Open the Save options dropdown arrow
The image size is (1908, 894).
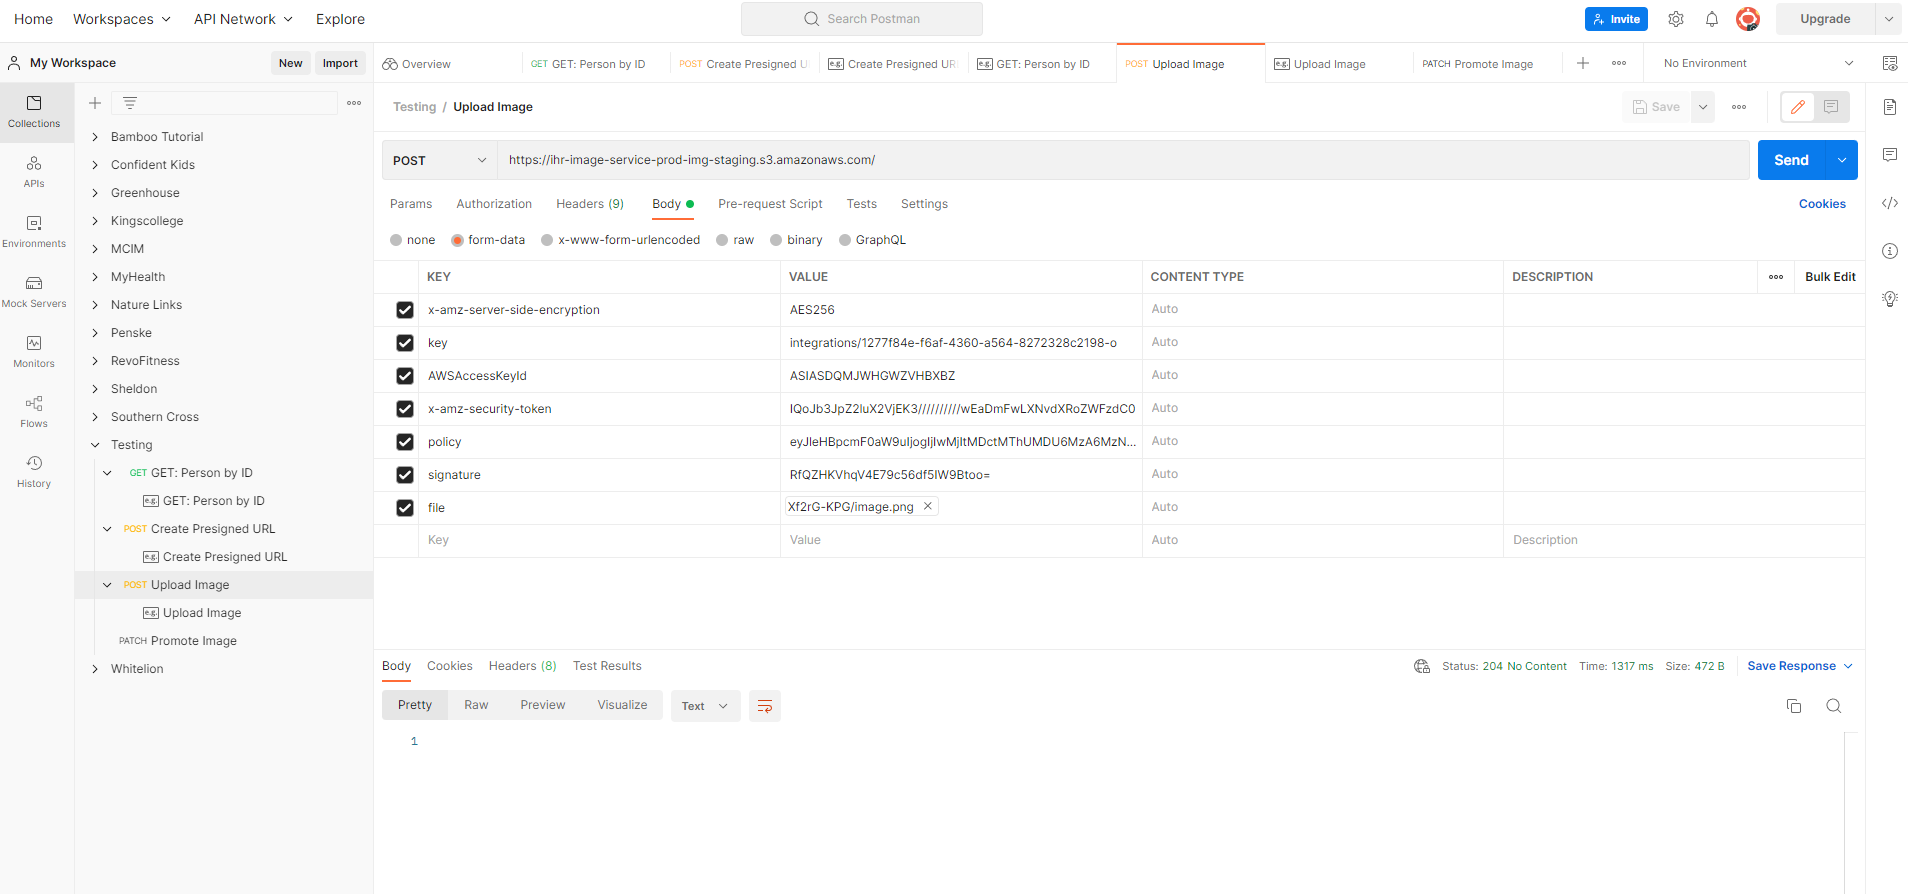1703,107
